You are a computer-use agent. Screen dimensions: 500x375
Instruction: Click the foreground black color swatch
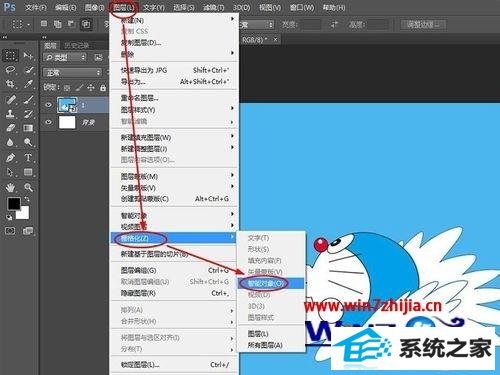click(14, 204)
